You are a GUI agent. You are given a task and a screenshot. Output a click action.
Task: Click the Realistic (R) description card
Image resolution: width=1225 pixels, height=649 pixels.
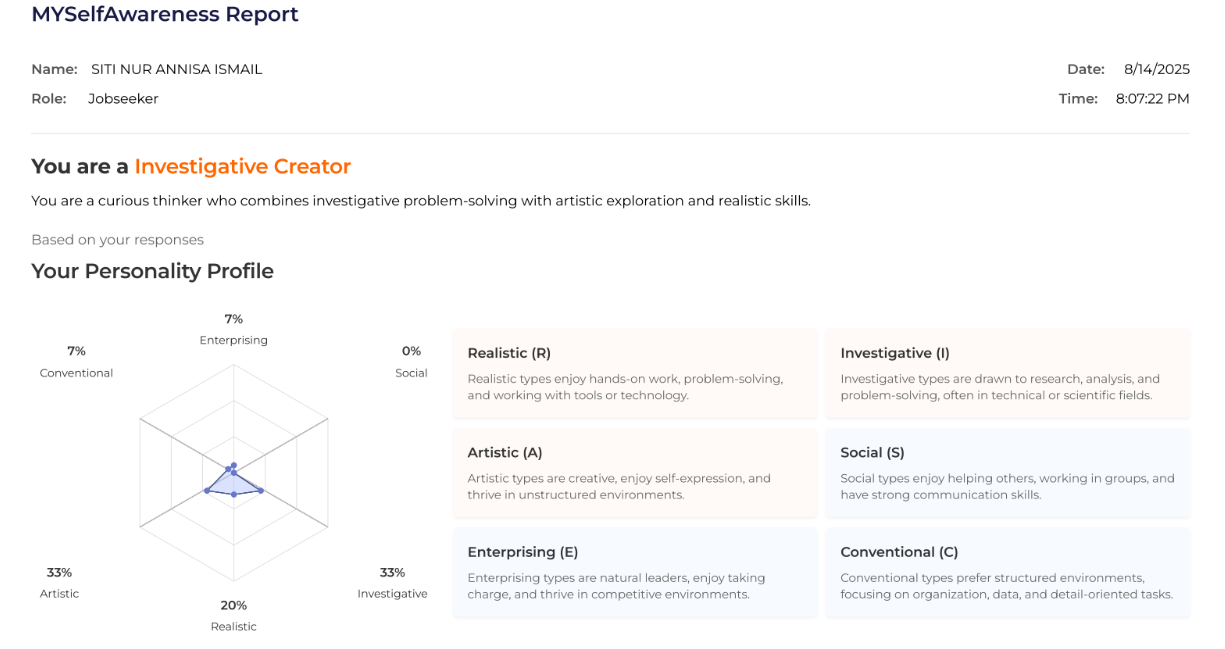[x=635, y=374]
